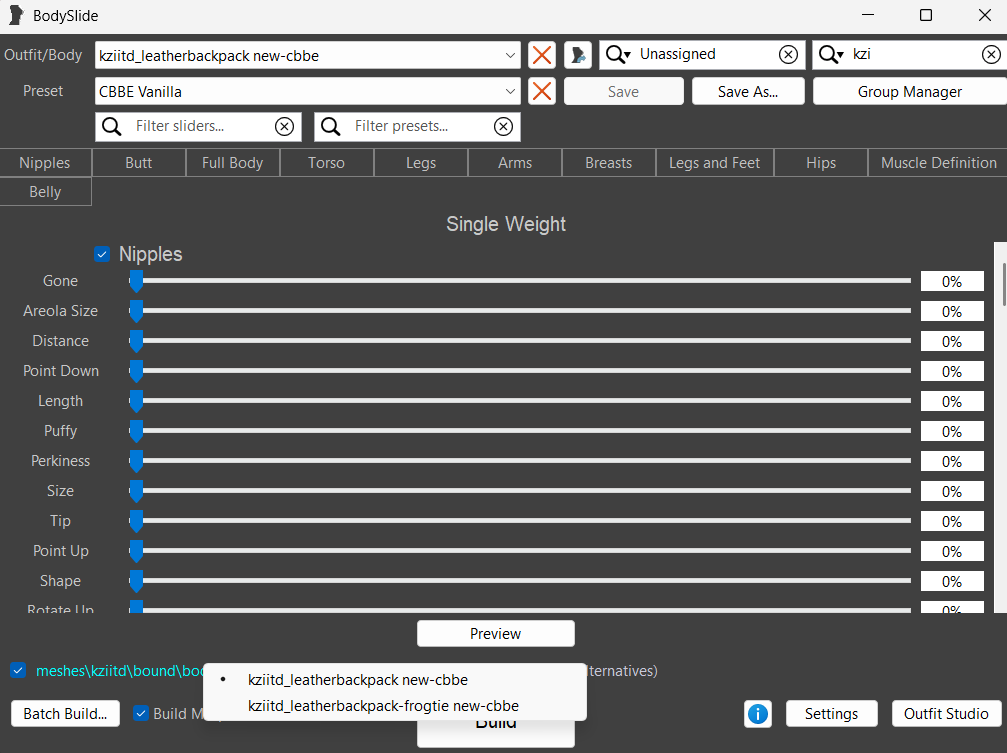
Task: Click the BodySlide app icon in title bar
Action: point(16,15)
